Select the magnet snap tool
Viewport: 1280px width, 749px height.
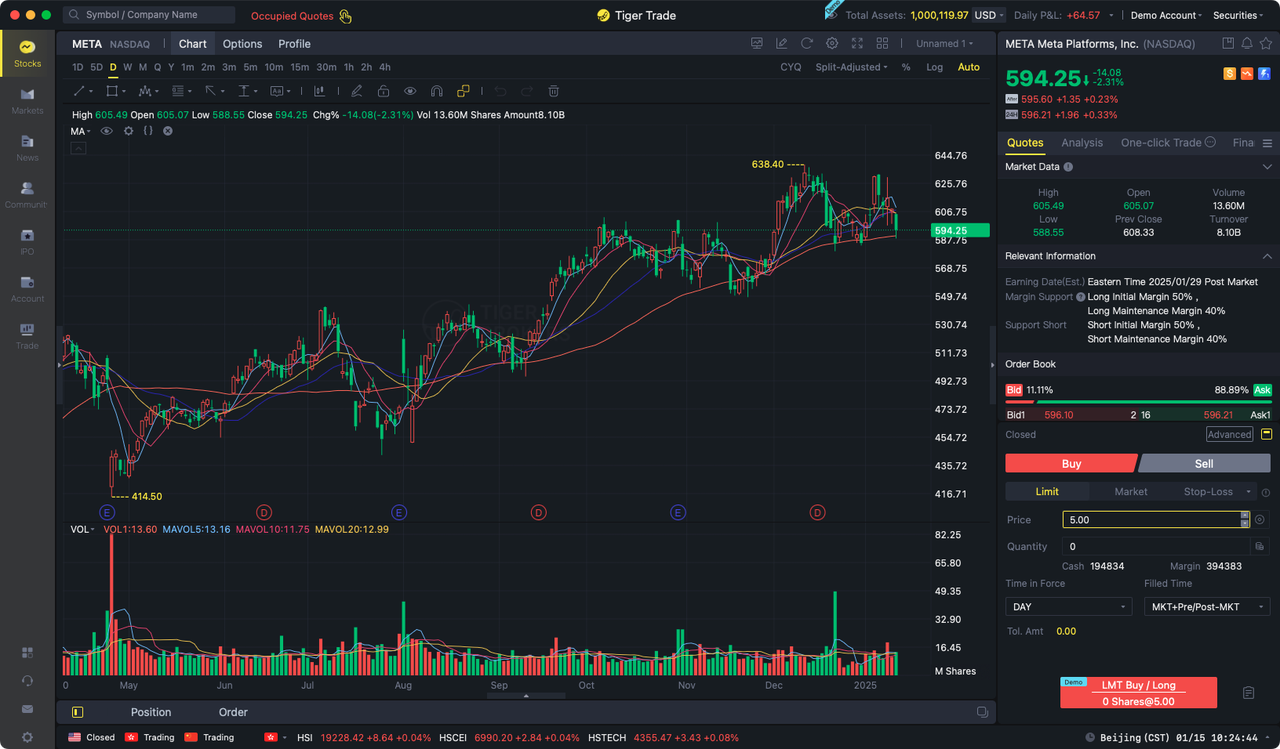(x=436, y=91)
